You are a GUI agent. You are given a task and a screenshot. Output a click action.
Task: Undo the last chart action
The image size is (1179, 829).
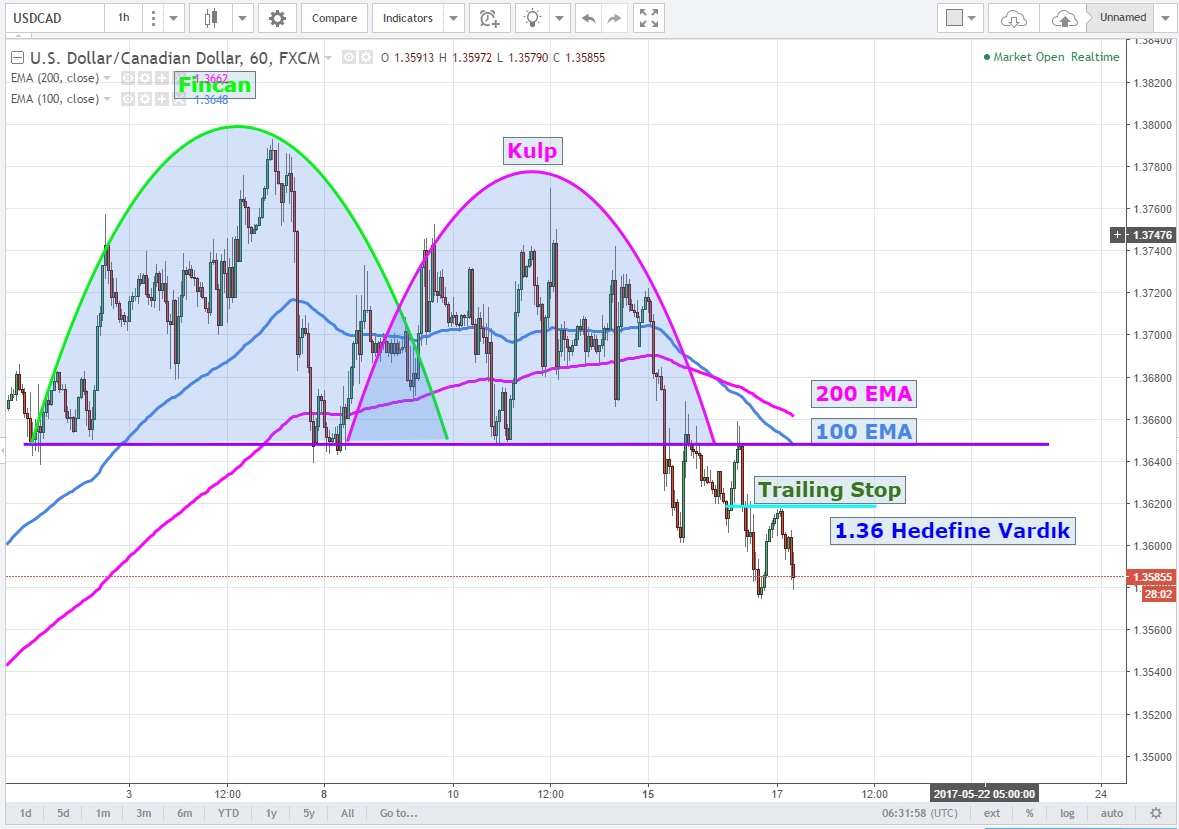click(x=589, y=18)
